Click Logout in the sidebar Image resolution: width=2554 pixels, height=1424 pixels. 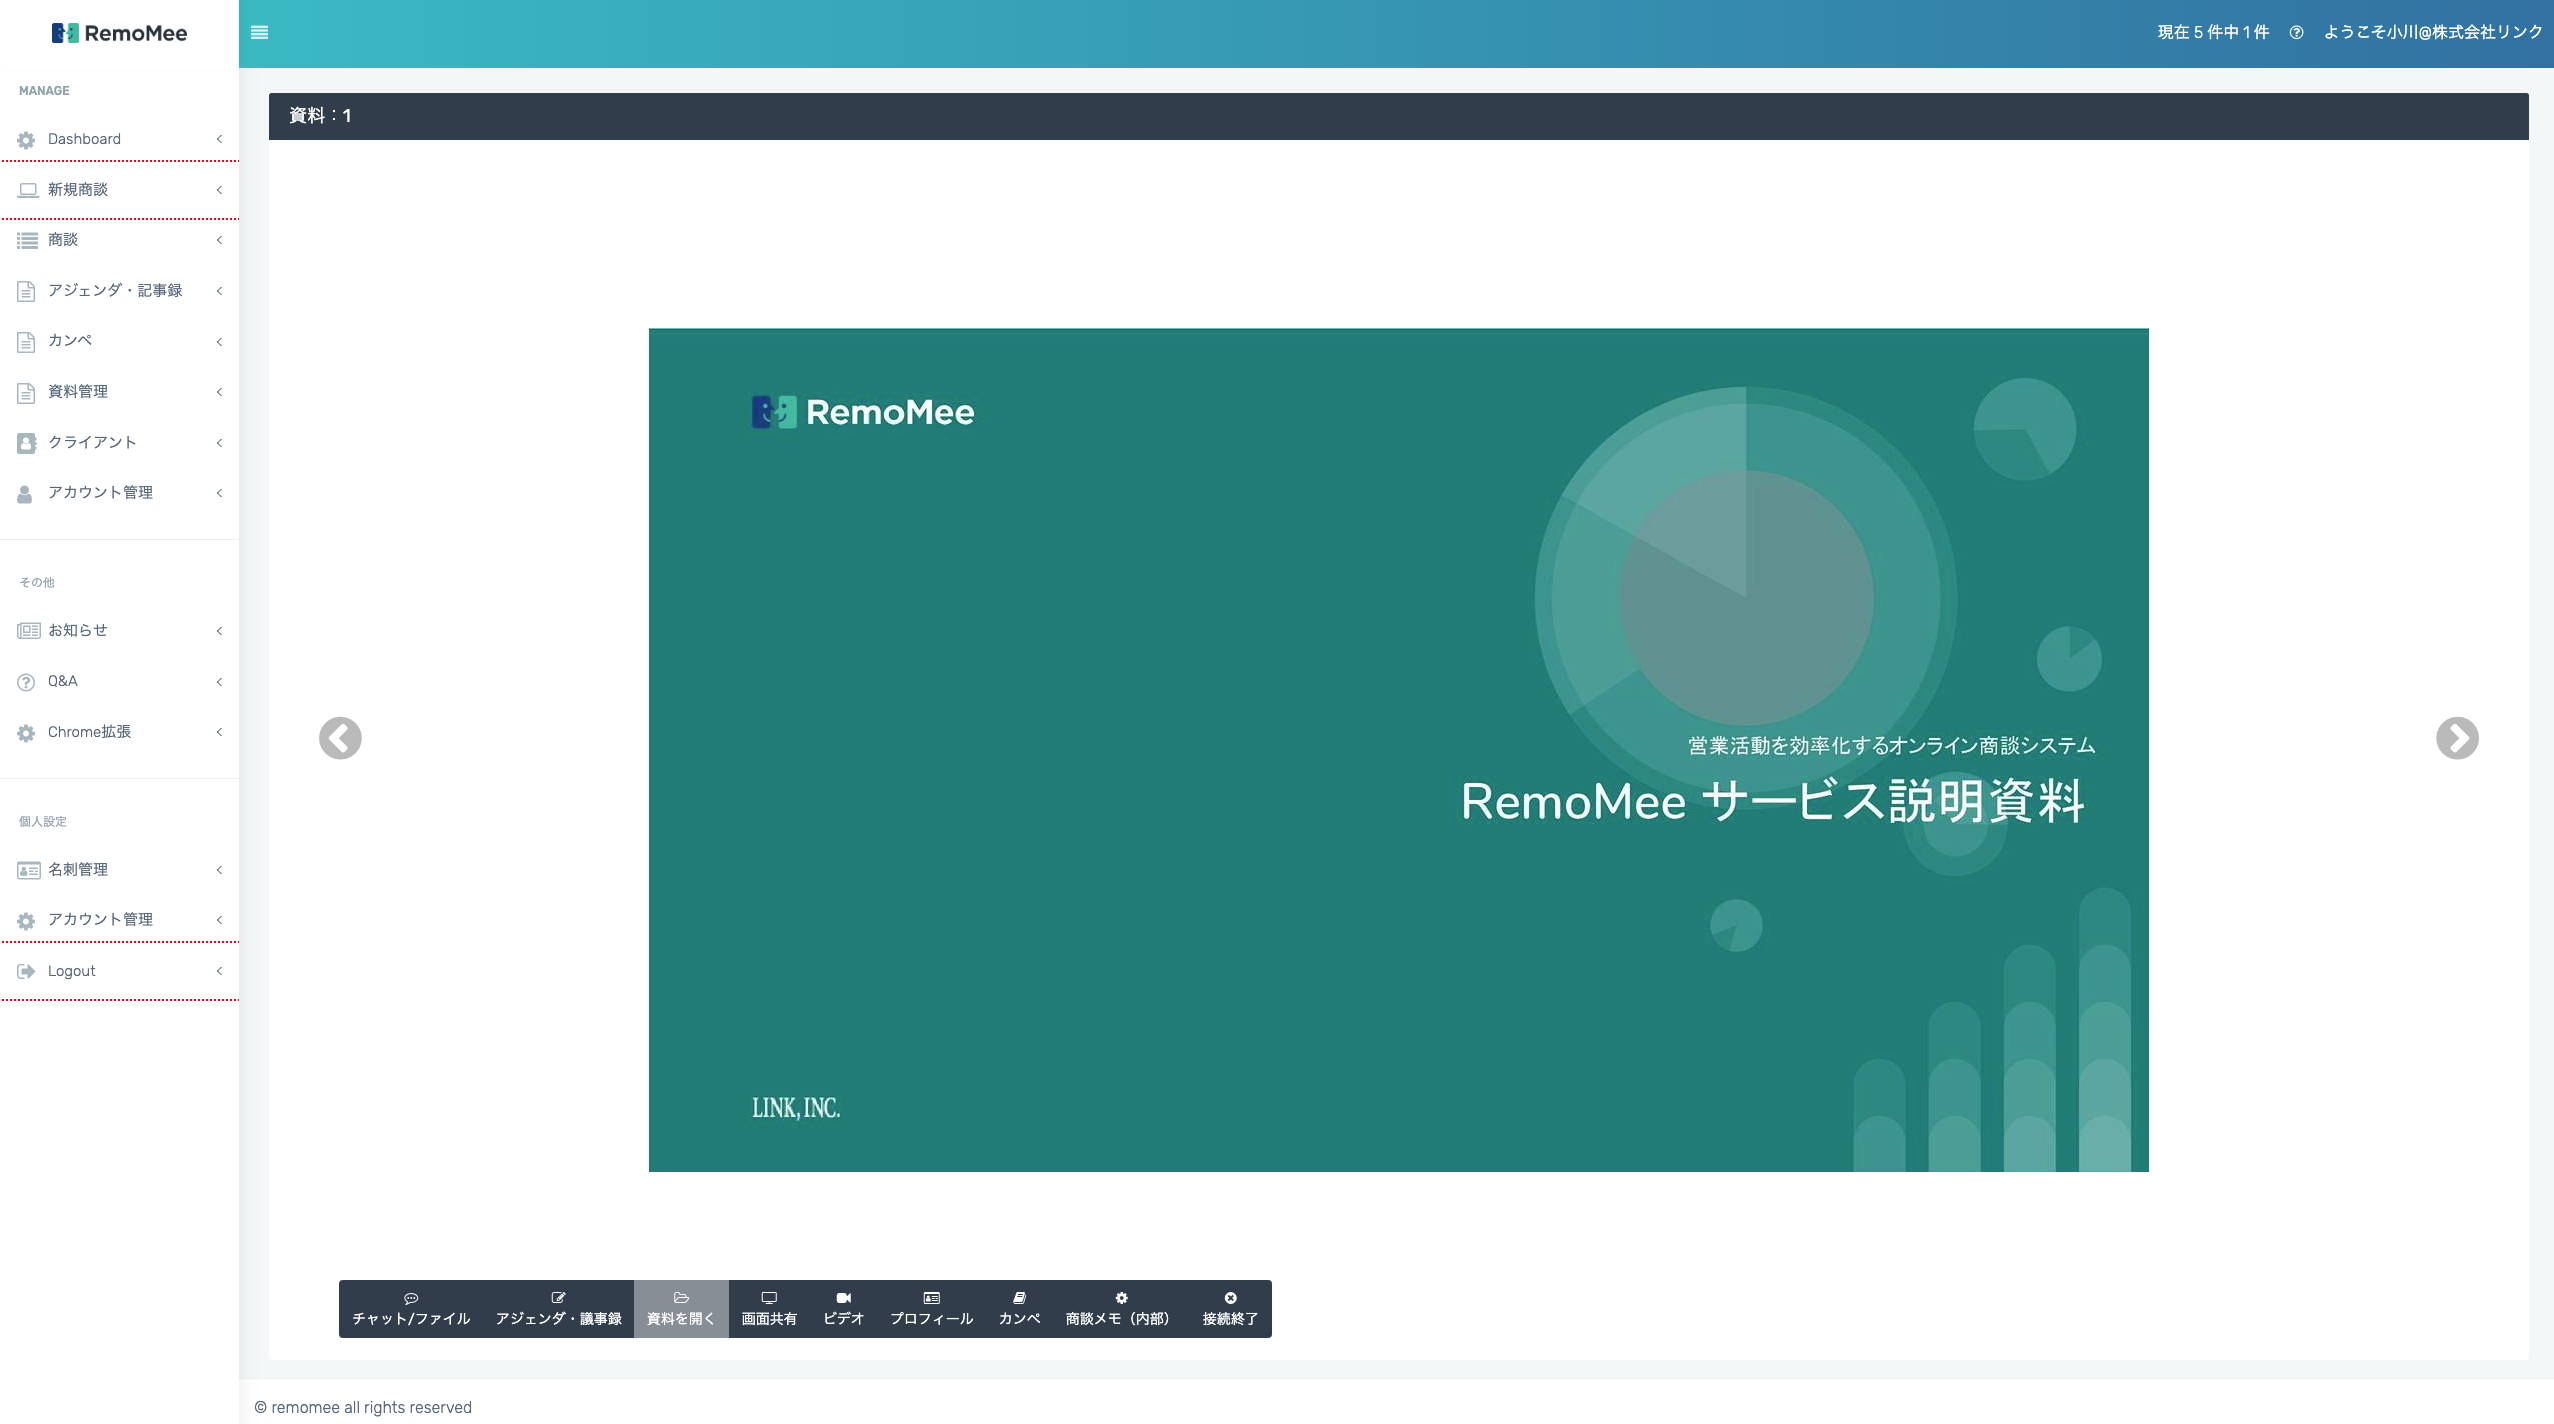click(x=71, y=971)
